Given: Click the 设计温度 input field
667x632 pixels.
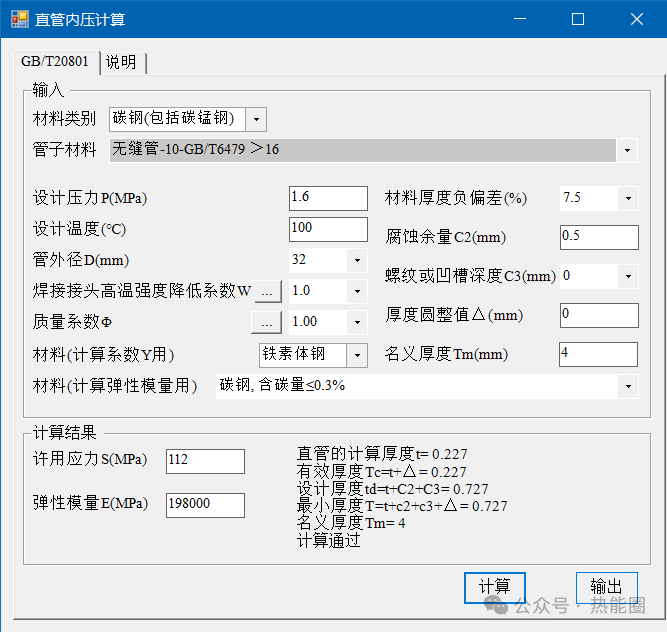Looking at the screenshot, I should click(x=328, y=229).
